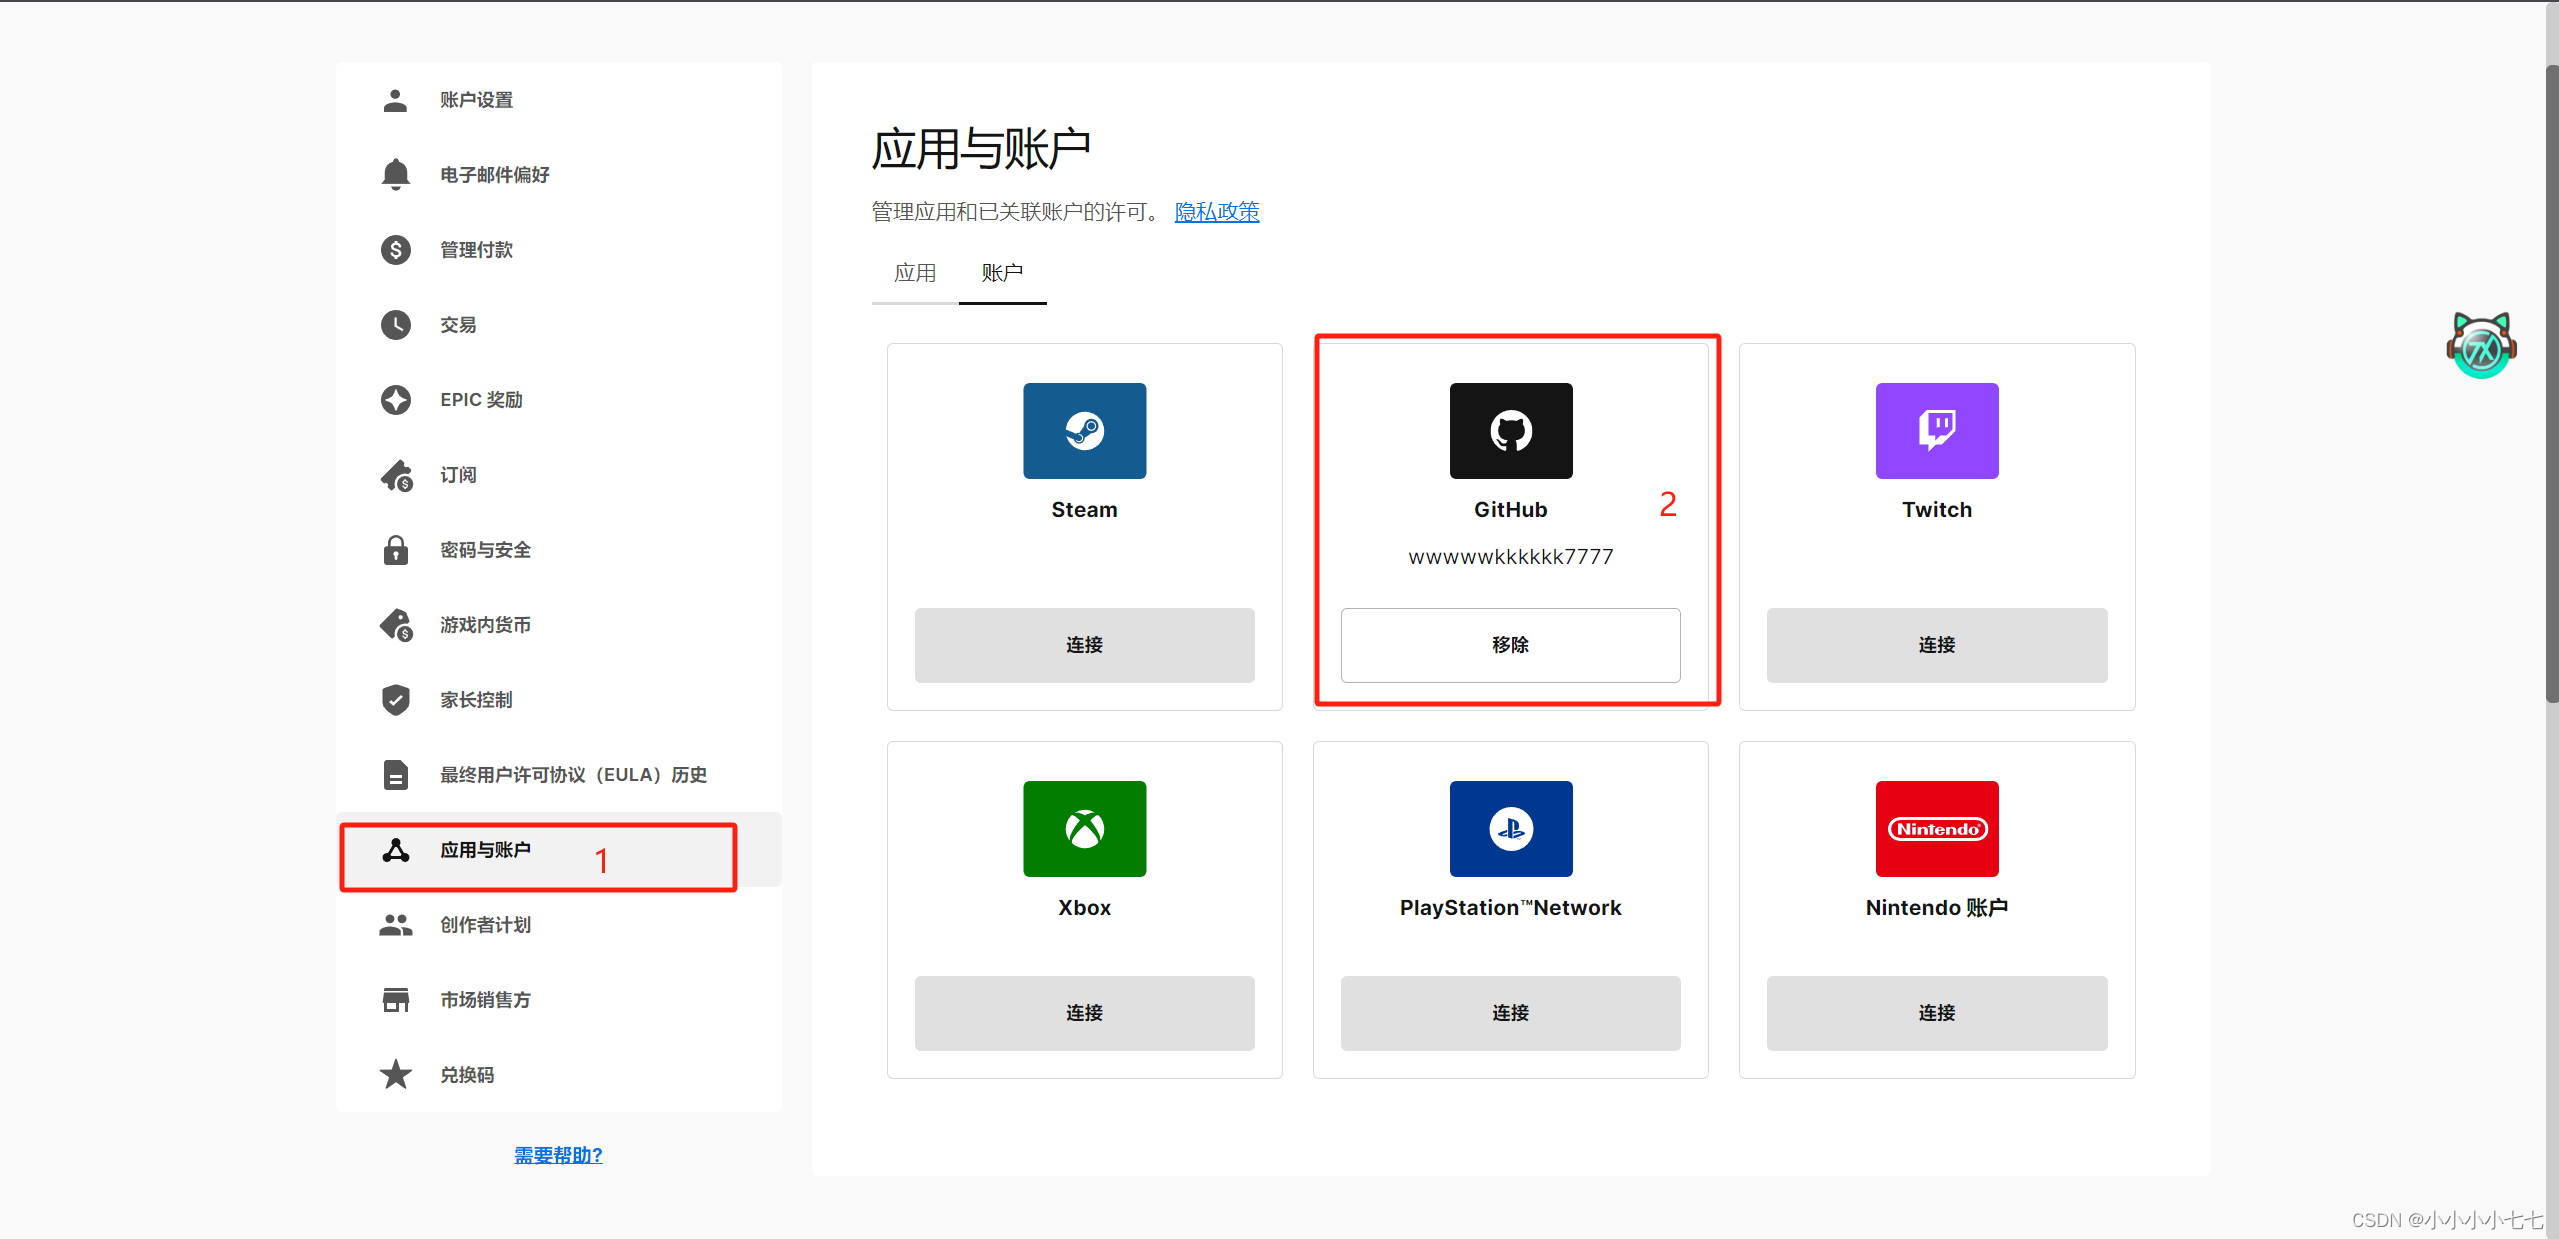2559x1239 pixels.
Task: Click the 应用与账户 page heading
Action: (x=980, y=150)
